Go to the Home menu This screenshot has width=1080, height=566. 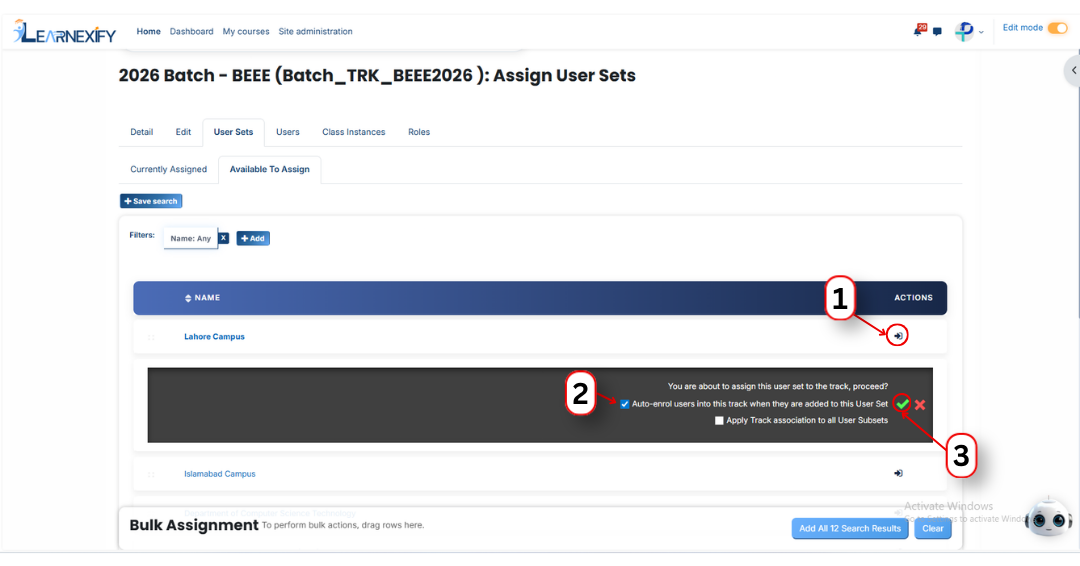click(148, 32)
